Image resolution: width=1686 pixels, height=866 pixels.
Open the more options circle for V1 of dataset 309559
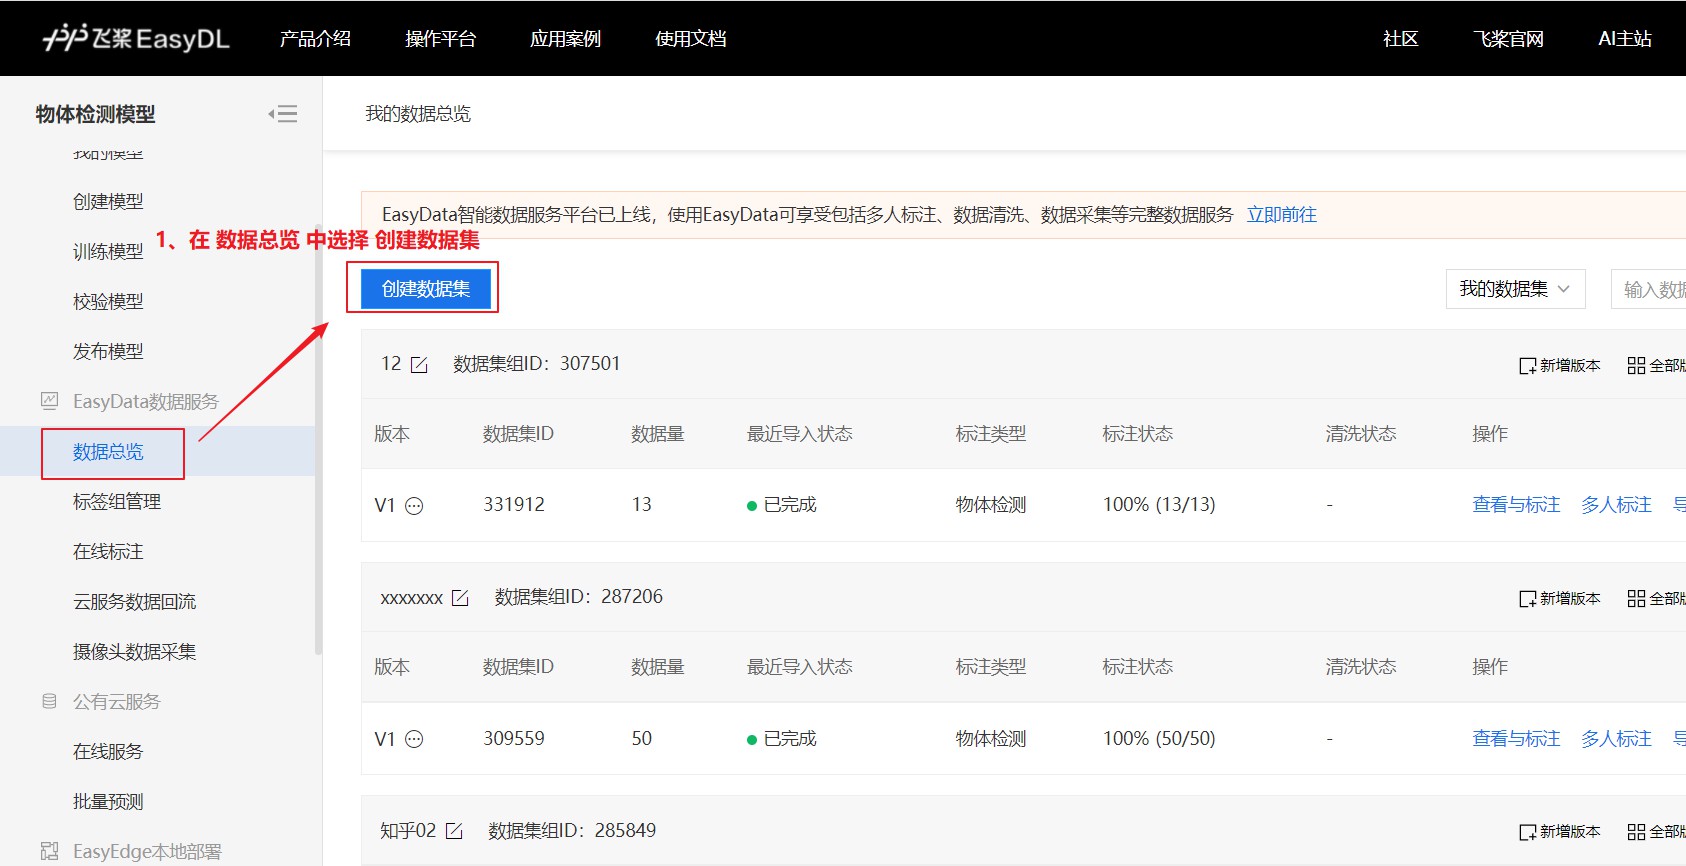point(414,739)
